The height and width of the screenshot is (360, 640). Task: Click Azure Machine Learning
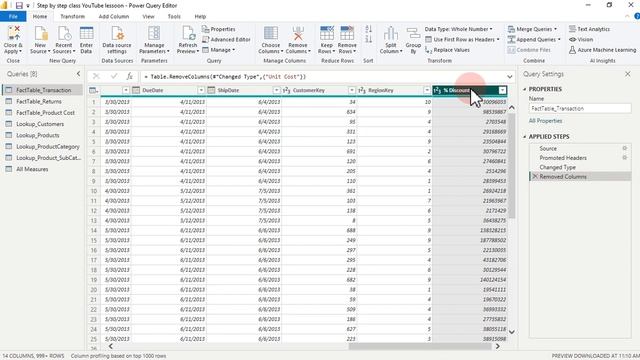[602, 50]
